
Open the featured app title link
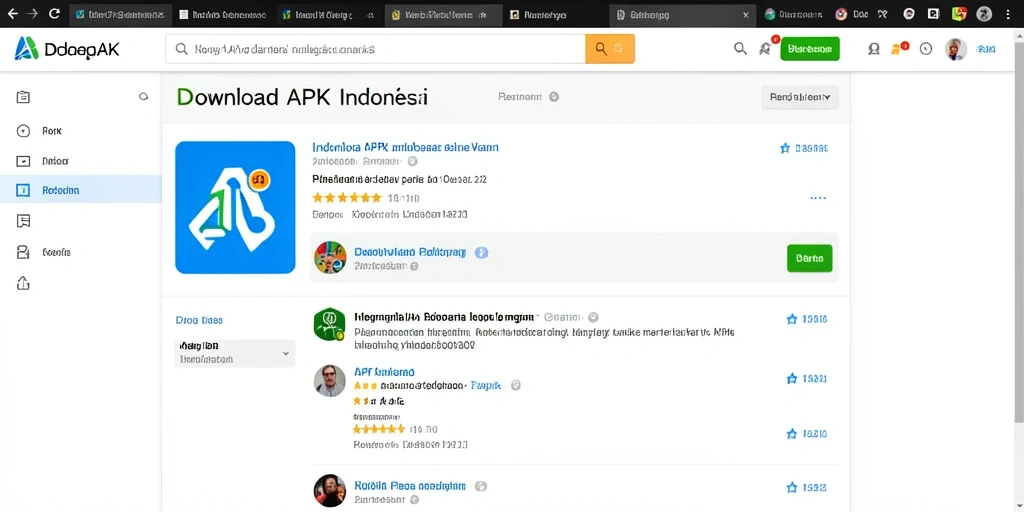pyautogui.click(x=406, y=147)
